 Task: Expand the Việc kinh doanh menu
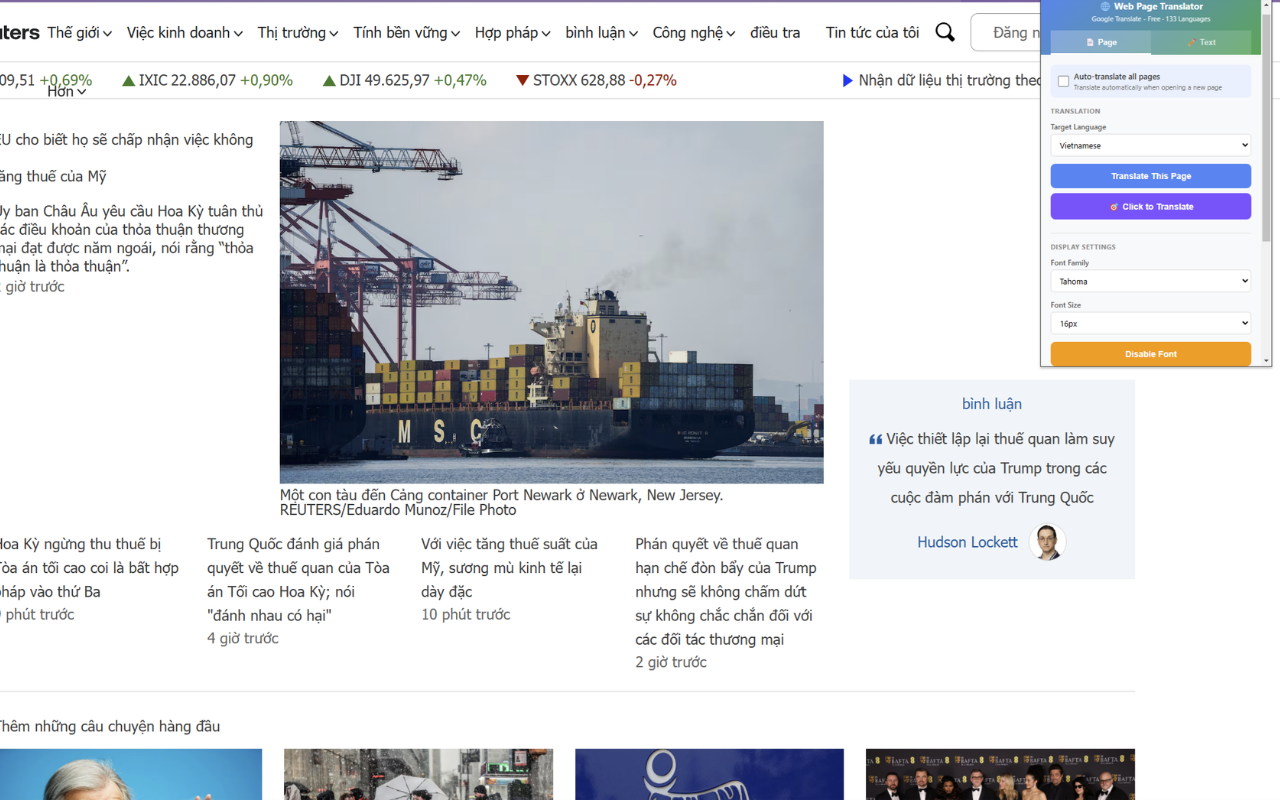point(185,33)
